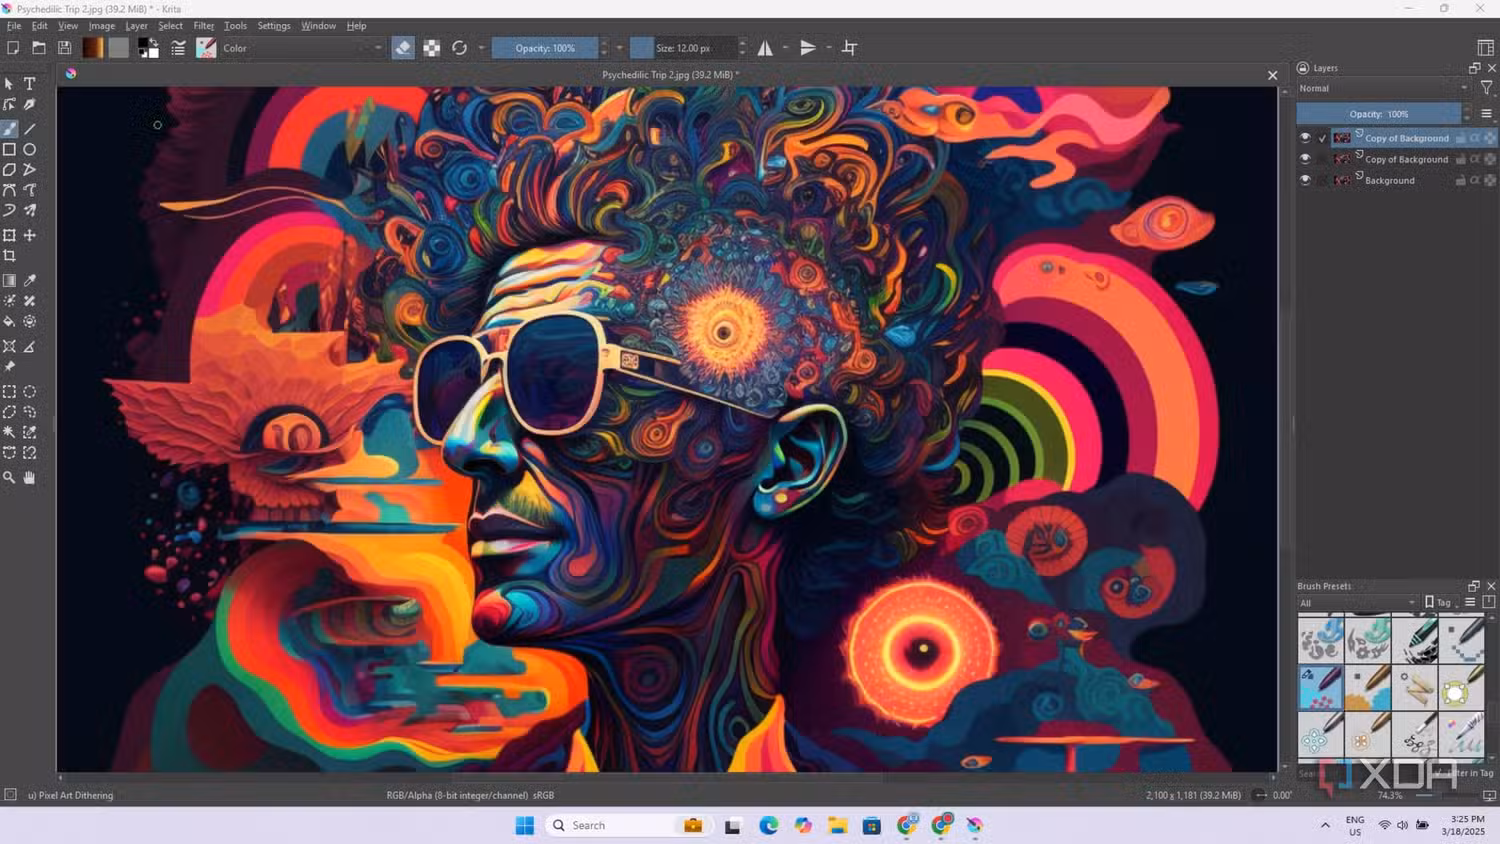Pick a color with the Color Sampler tool
The height and width of the screenshot is (844, 1500).
point(29,280)
